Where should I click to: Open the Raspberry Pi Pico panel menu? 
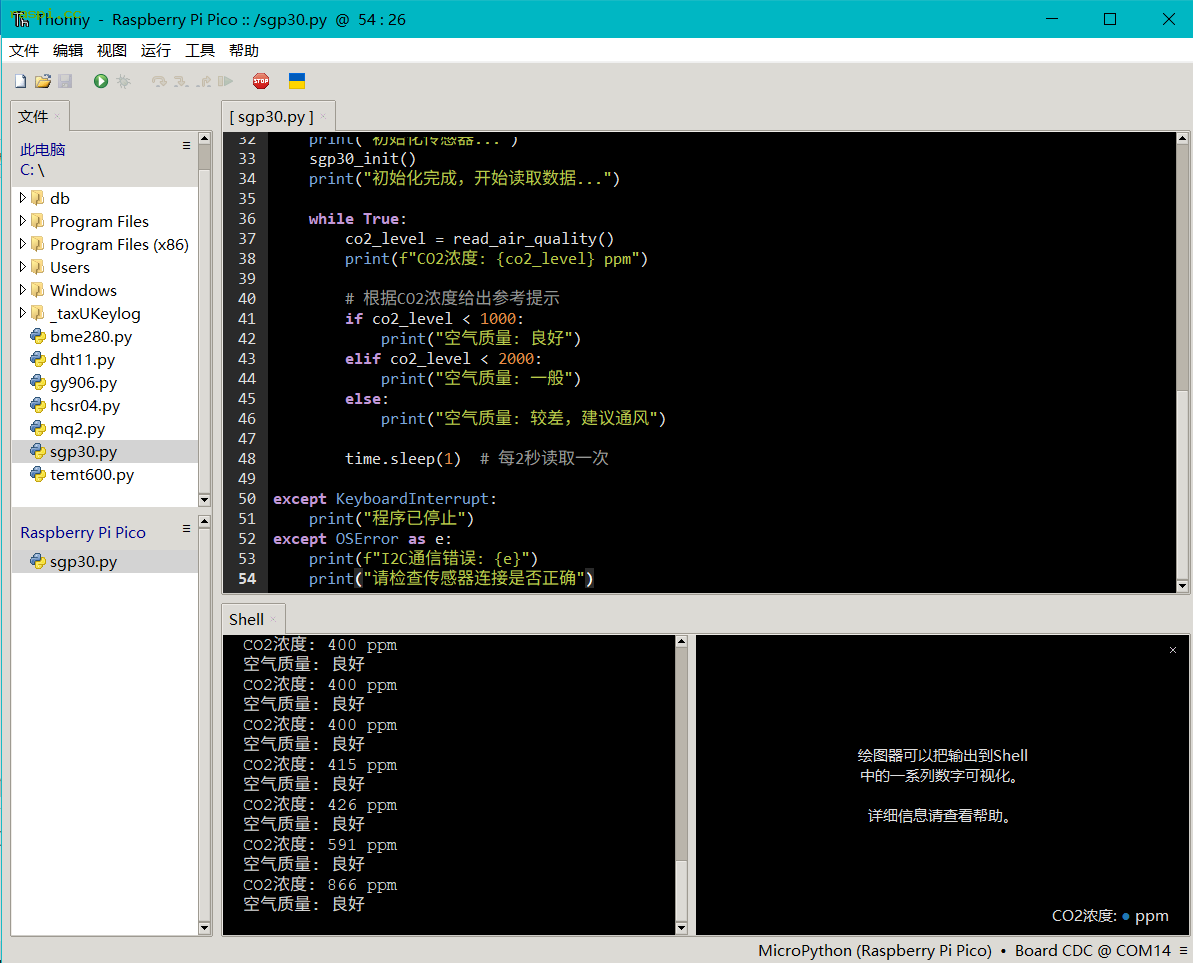186,529
